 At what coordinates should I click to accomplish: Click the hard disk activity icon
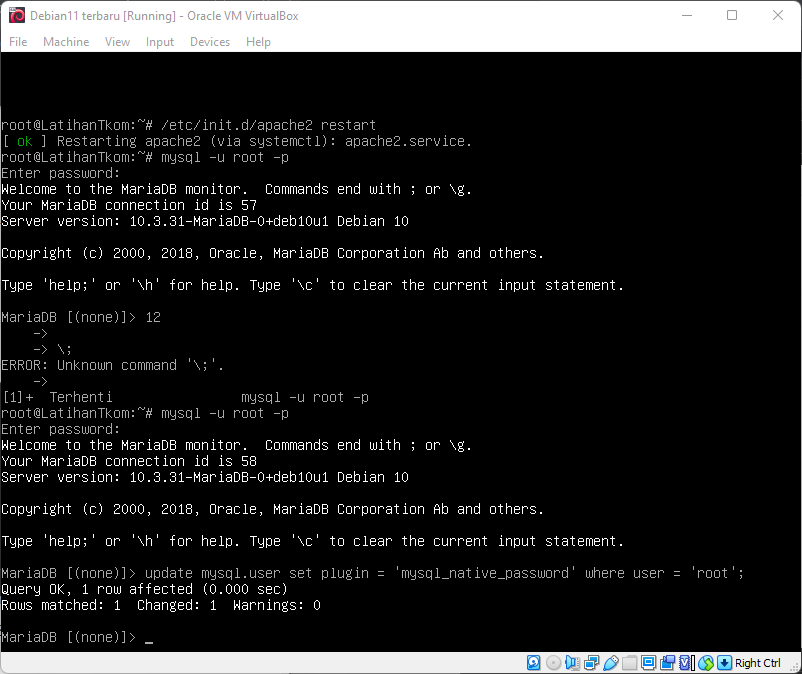tap(533, 663)
